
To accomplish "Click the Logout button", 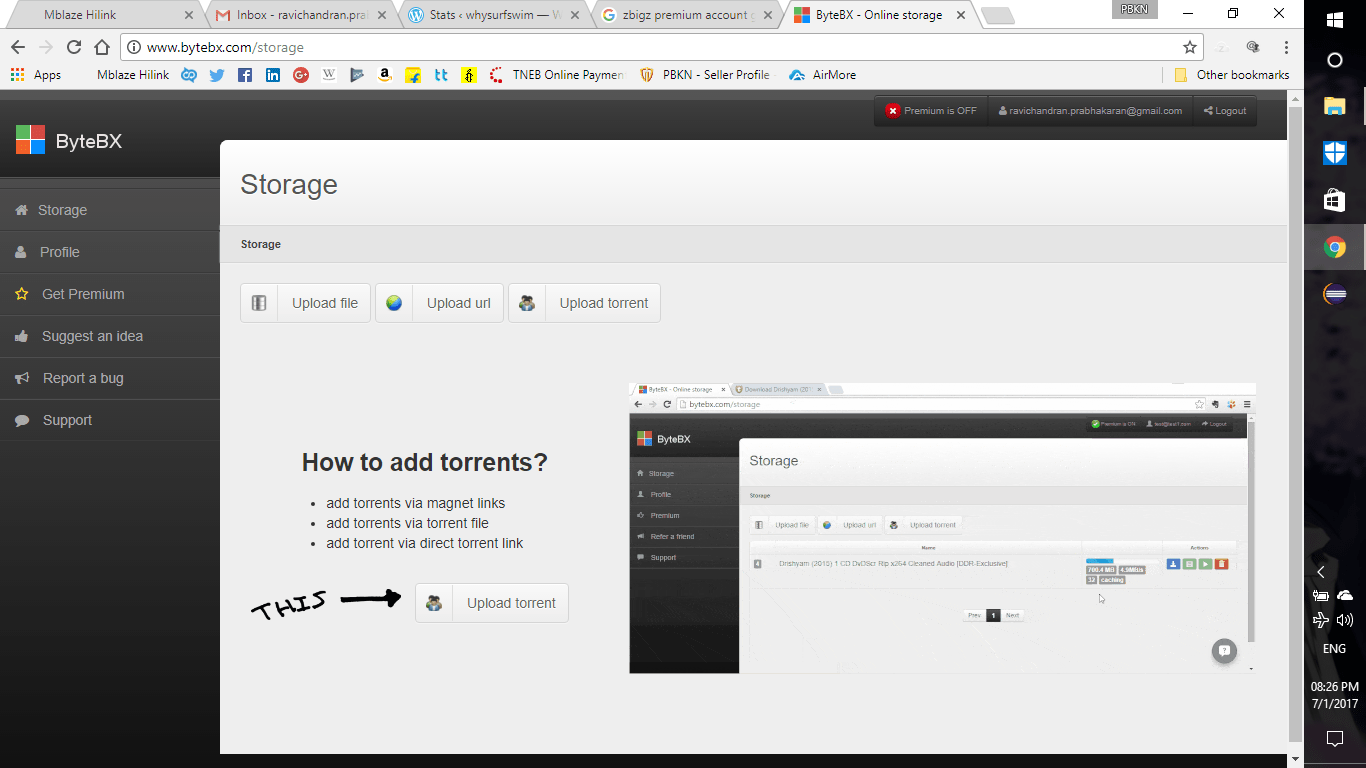I will tap(1224, 110).
